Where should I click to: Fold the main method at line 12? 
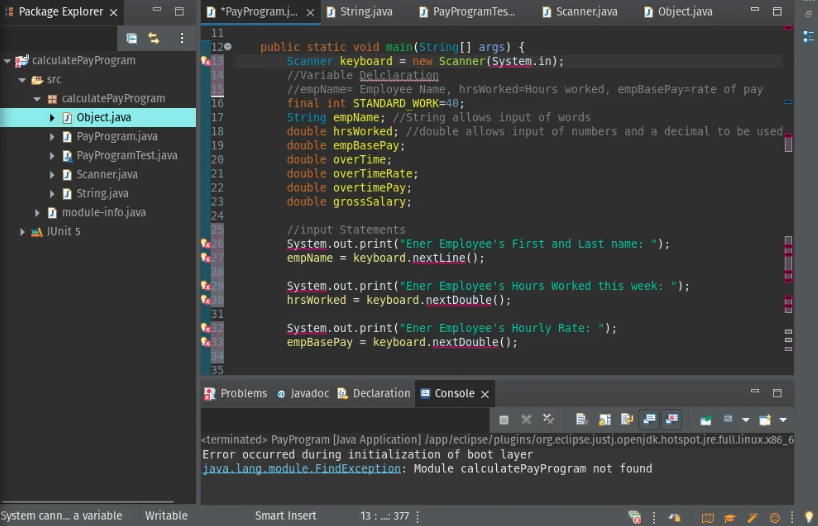pos(228,47)
